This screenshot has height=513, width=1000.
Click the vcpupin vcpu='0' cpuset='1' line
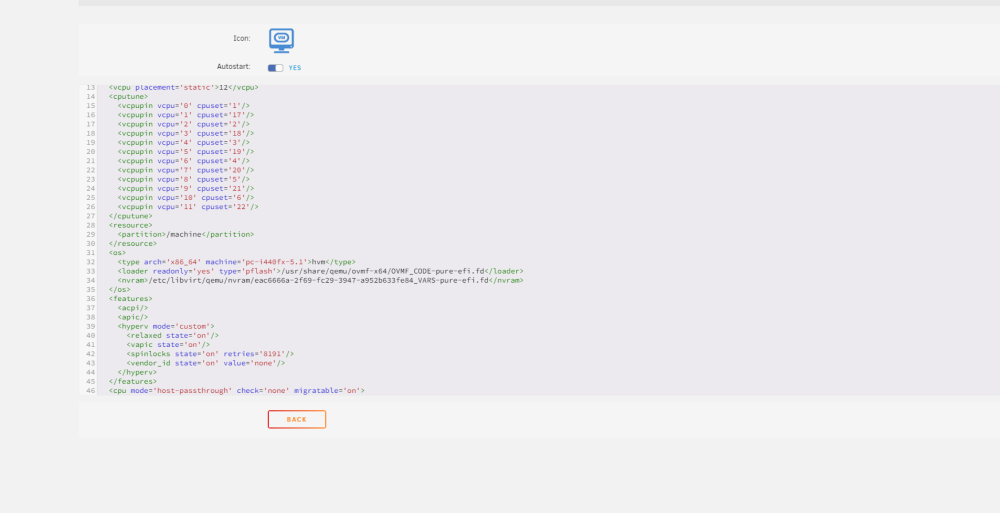[x=184, y=105]
